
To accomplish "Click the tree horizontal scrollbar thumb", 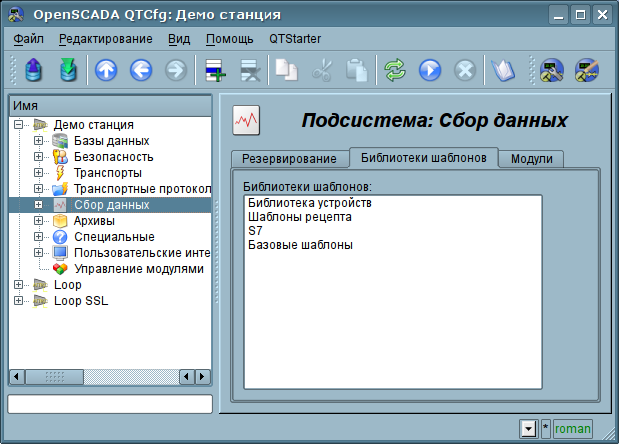I will coord(54,377).
